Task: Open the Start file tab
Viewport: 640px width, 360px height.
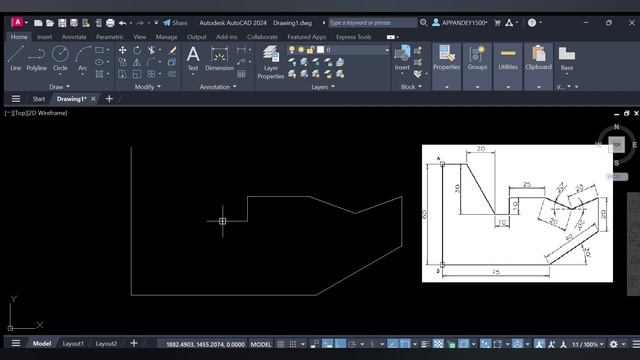Action: click(x=39, y=99)
